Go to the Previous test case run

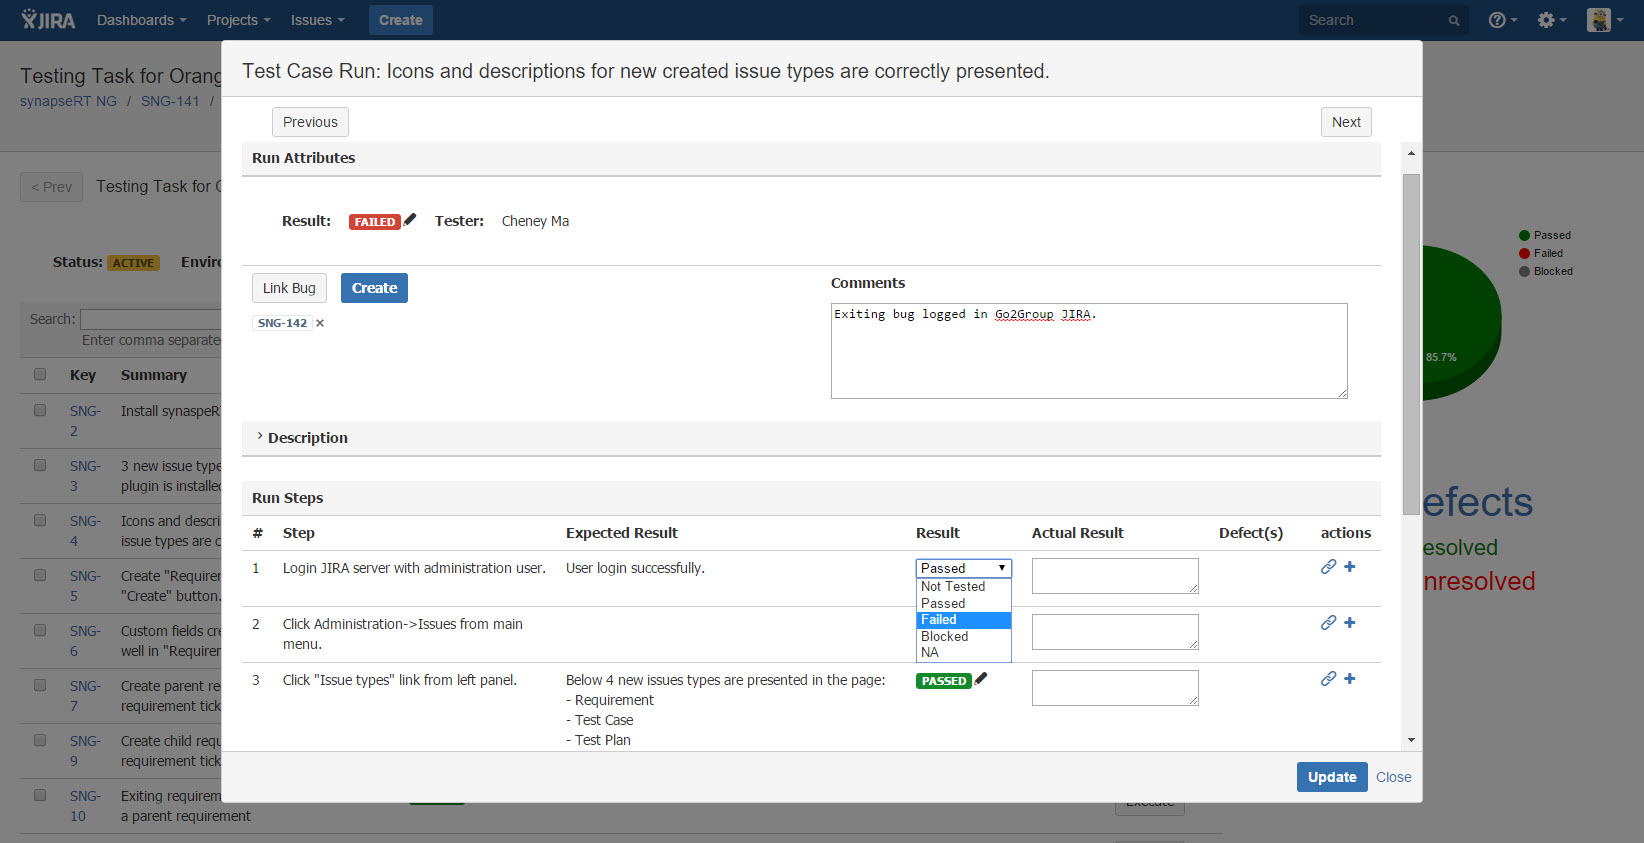(x=310, y=122)
